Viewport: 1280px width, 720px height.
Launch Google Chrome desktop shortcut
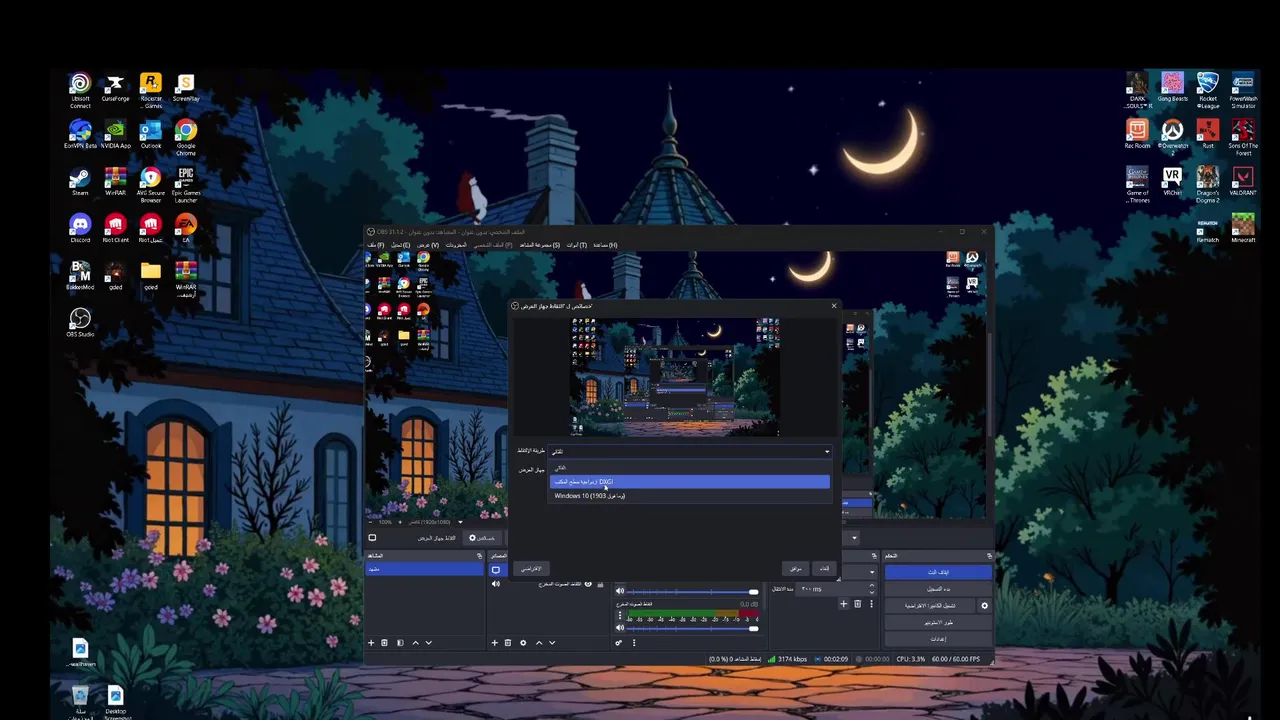[x=186, y=137]
